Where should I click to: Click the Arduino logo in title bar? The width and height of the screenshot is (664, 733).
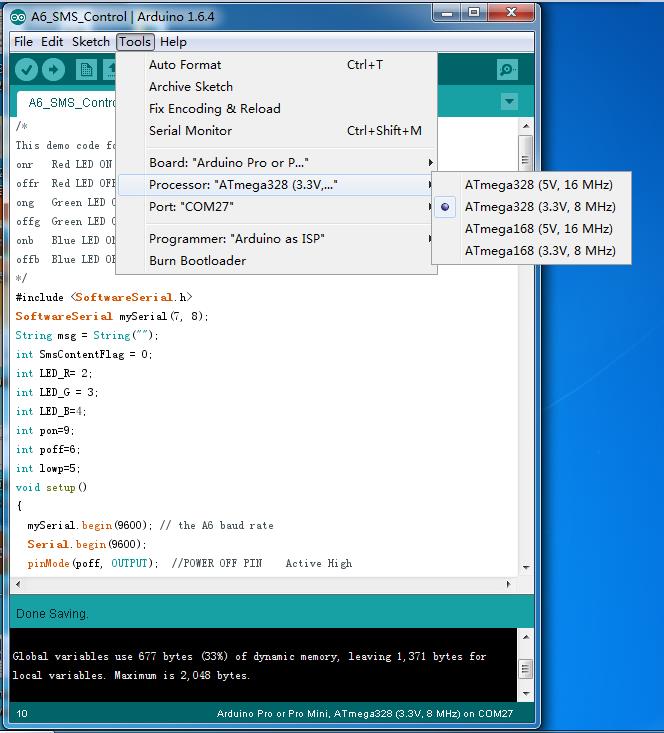pos(18,17)
